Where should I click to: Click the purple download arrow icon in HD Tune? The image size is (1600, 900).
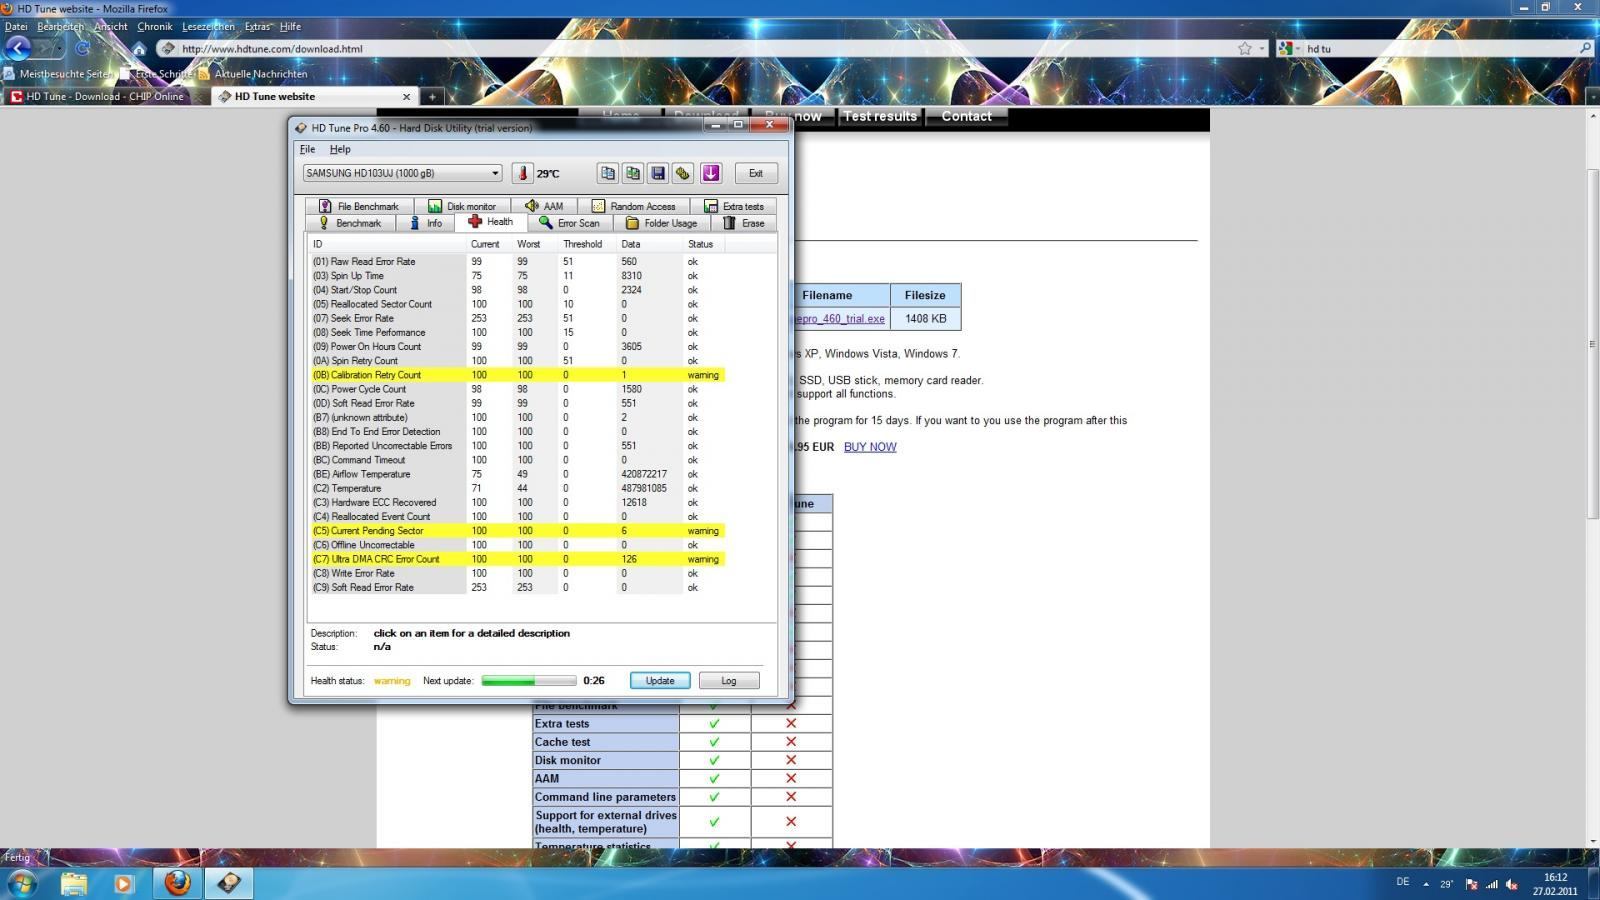tap(711, 173)
